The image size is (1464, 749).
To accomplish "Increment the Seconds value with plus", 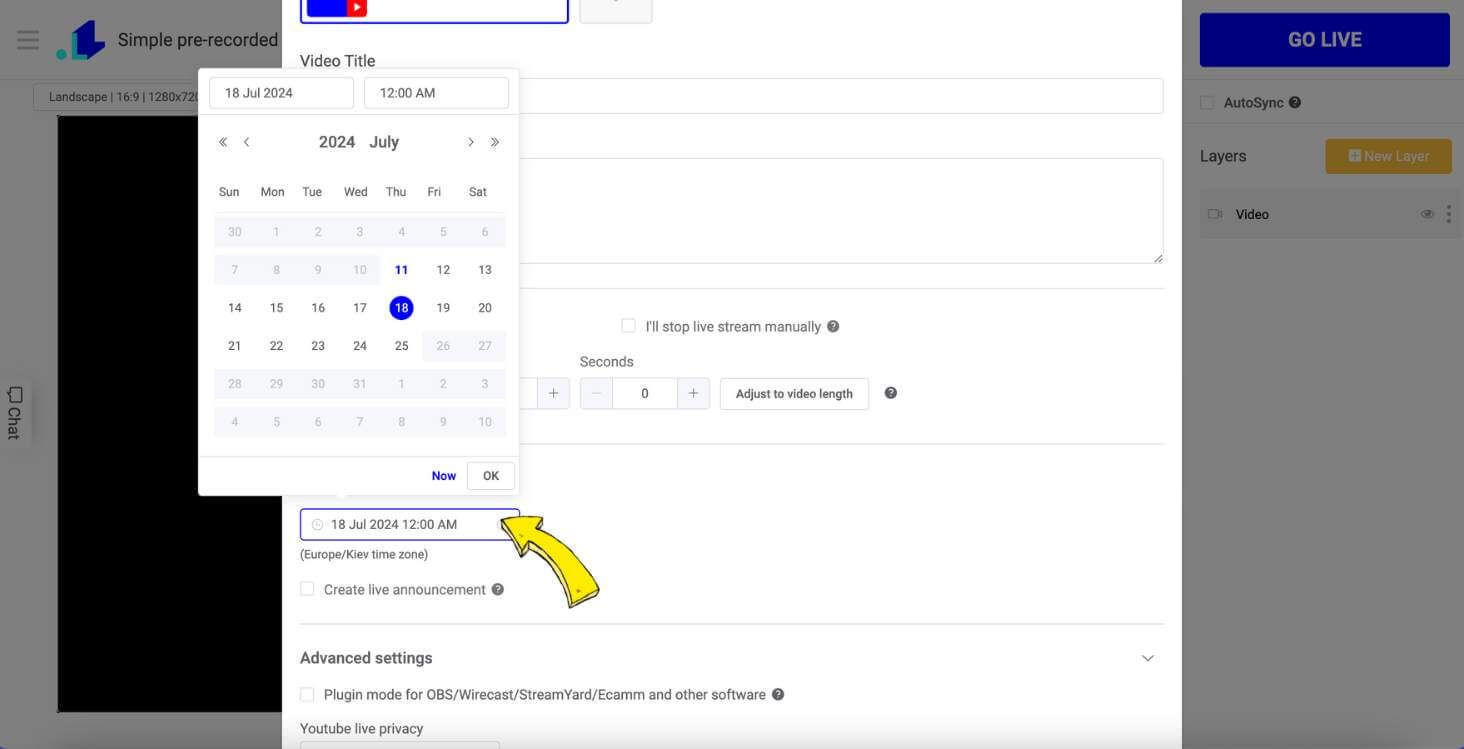I will tap(693, 393).
